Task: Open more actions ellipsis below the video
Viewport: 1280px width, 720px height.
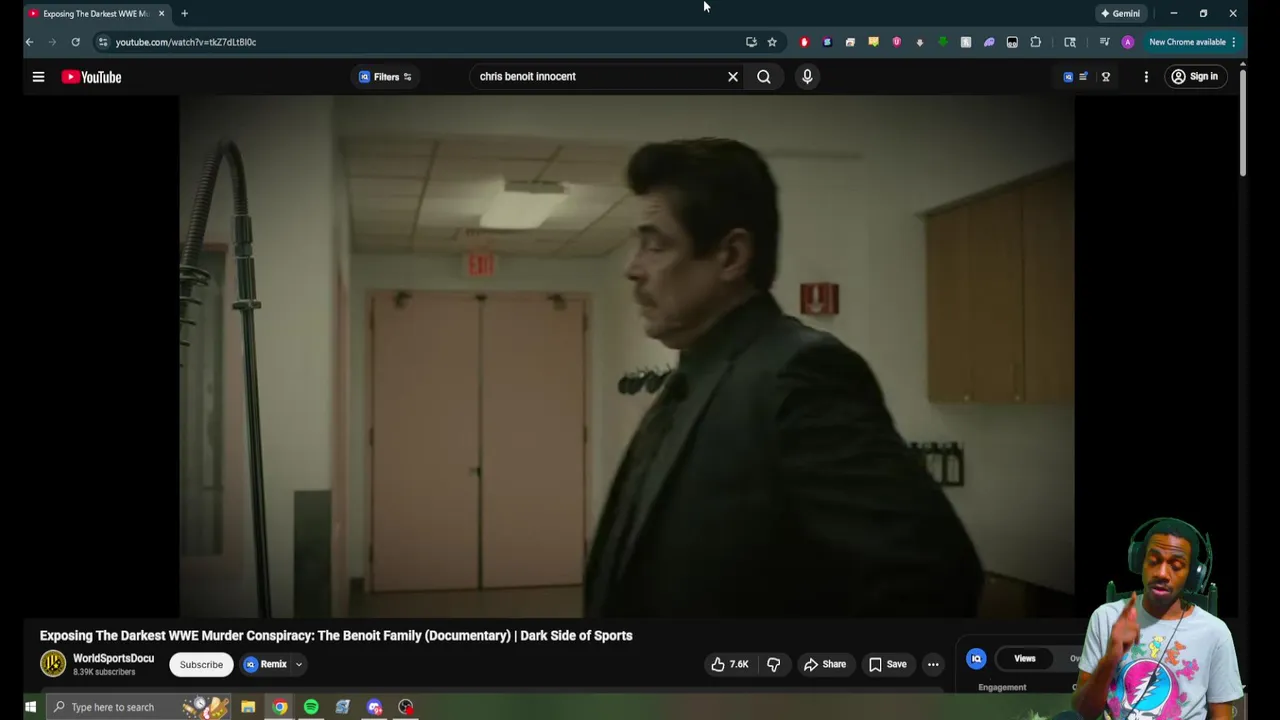Action: [x=933, y=664]
